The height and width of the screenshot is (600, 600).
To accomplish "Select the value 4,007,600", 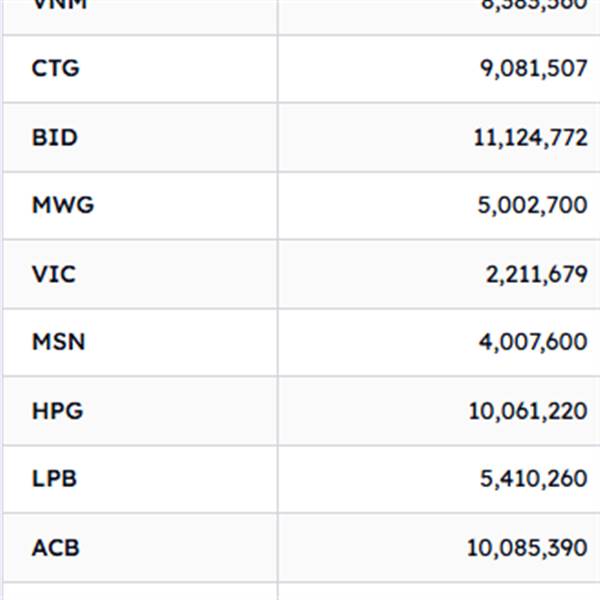I will (x=533, y=342).
